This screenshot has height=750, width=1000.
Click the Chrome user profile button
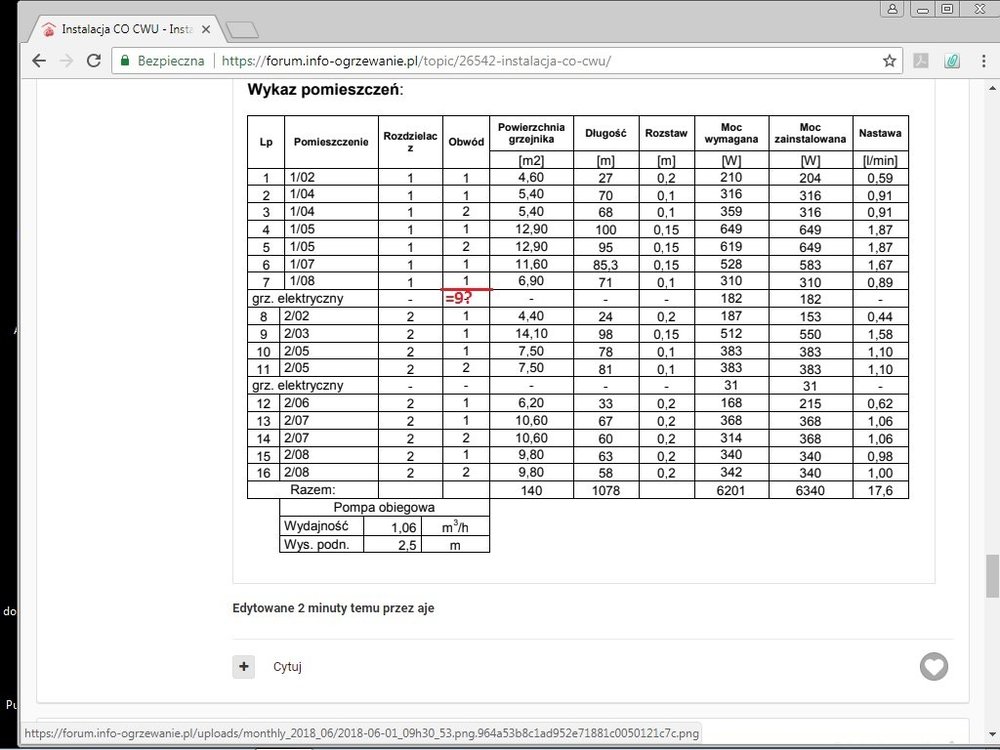(892, 8)
